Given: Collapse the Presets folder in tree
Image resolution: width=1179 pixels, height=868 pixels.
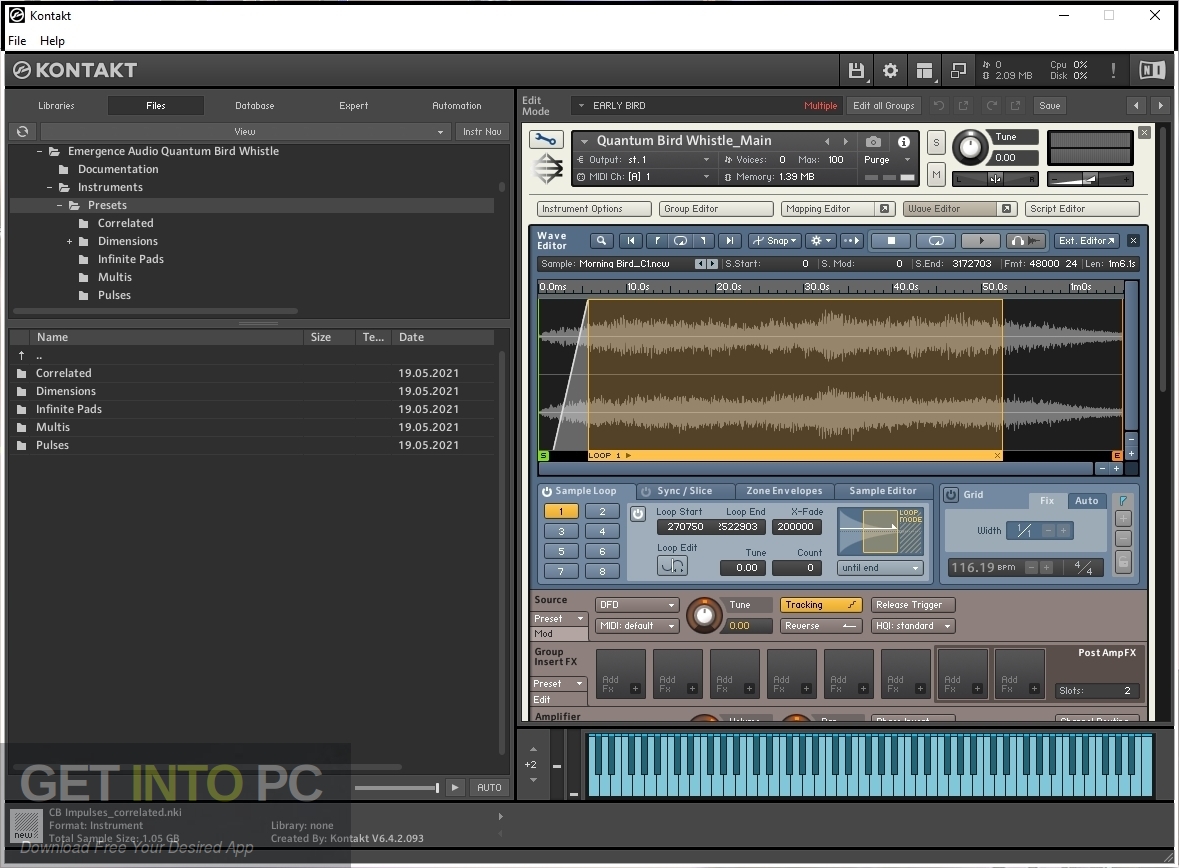Looking at the screenshot, I should tap(59, 205).
